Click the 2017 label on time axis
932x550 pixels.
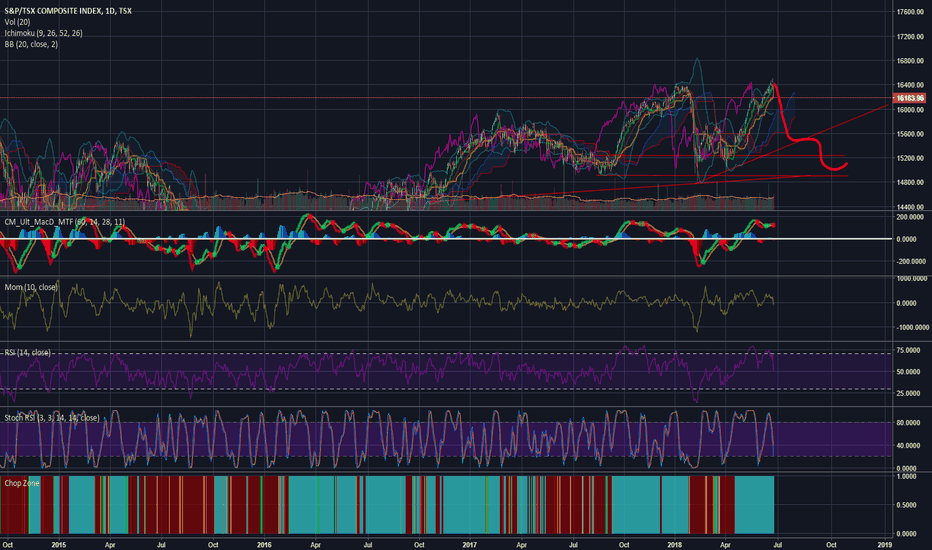(470, 545)
